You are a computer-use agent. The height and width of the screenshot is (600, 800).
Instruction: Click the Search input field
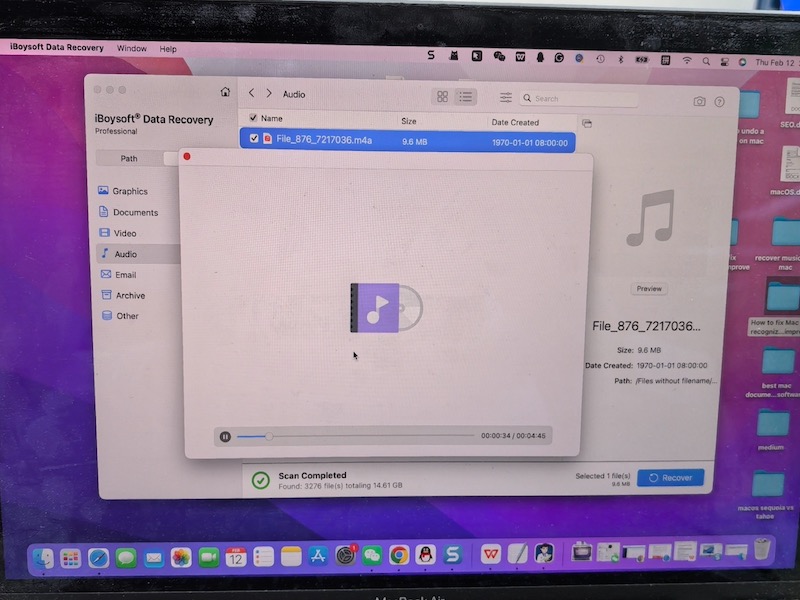tap(584, 99)
